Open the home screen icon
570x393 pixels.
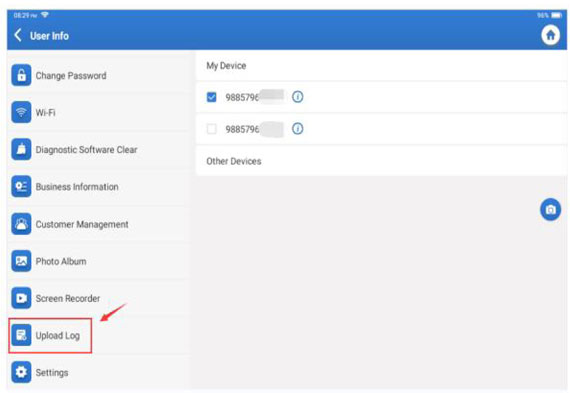(x=550, y=35)
